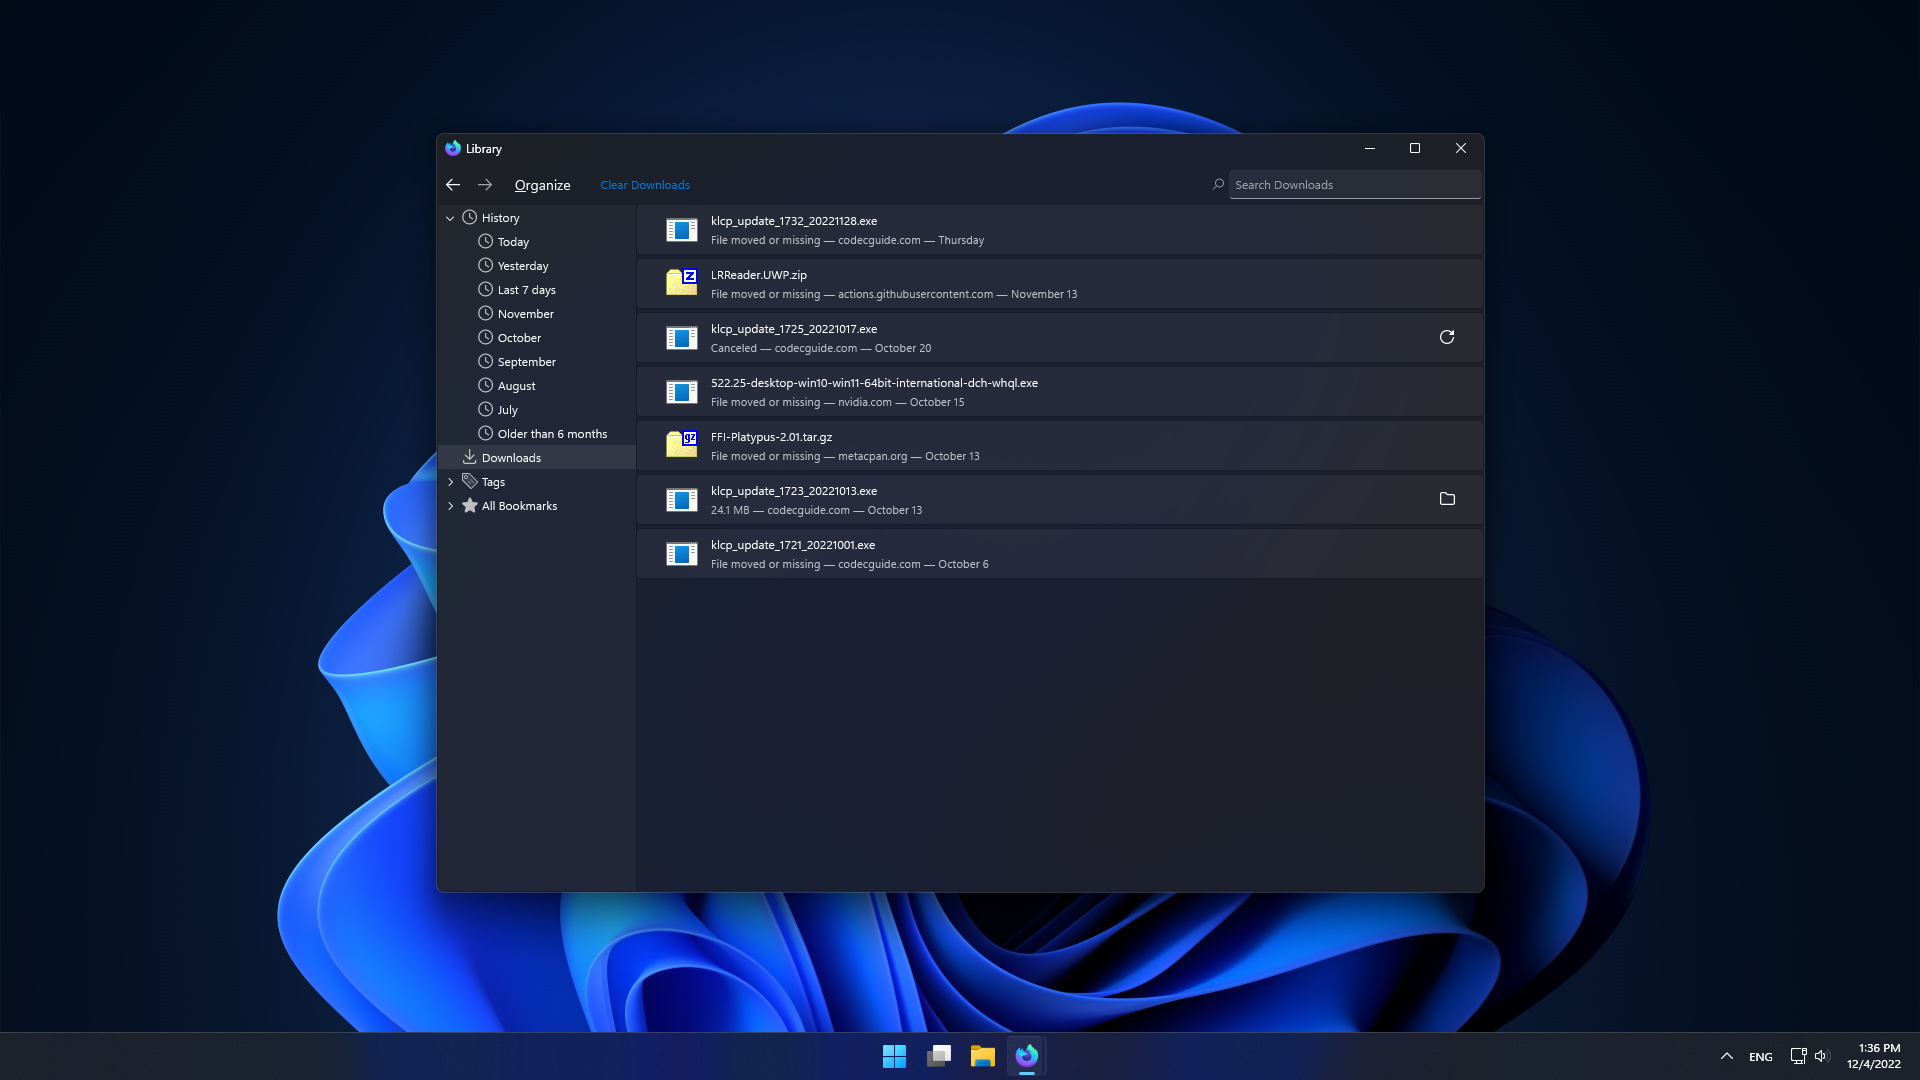Click the 522.25 nvidia driver file icon
Viewport: 1920px width, 1080px height.
coord(682,392)
